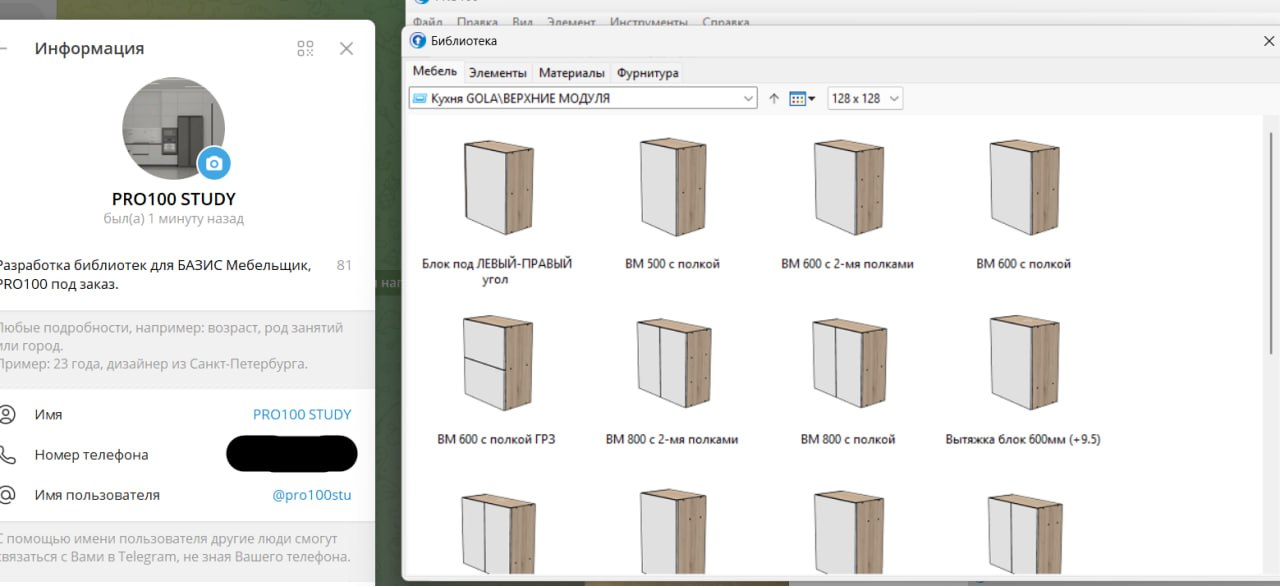Select Блок под ЛЕВЫЙ-ПРАВЫЙ угол item
Screen dimensions: 1280x586
click(x=497, y=213)
